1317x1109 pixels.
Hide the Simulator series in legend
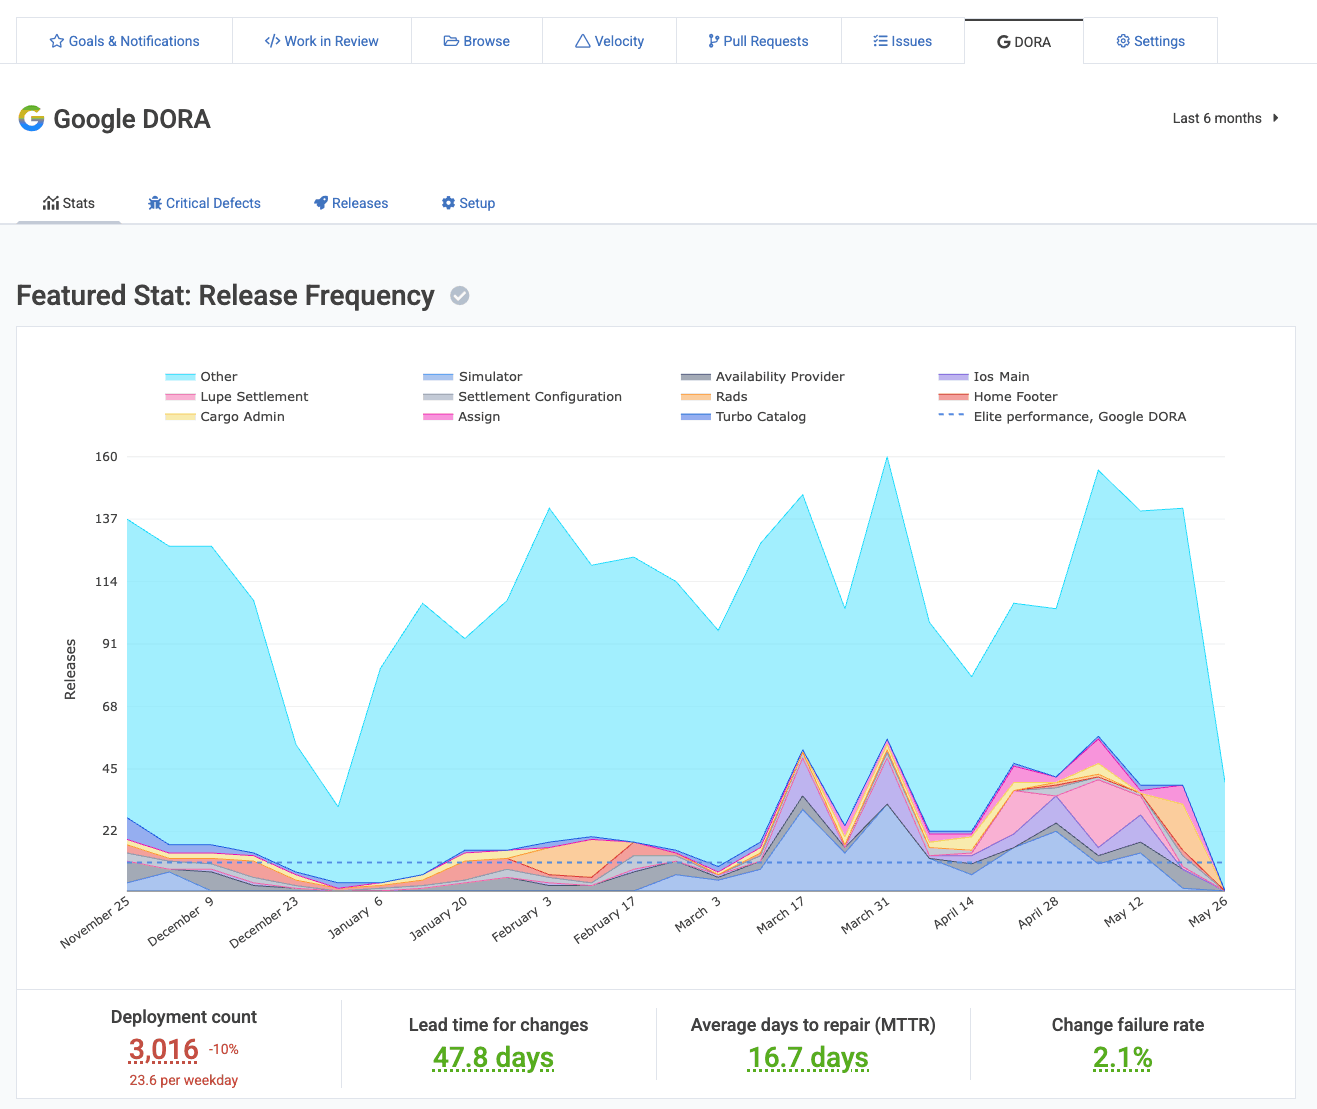point(490,377)
